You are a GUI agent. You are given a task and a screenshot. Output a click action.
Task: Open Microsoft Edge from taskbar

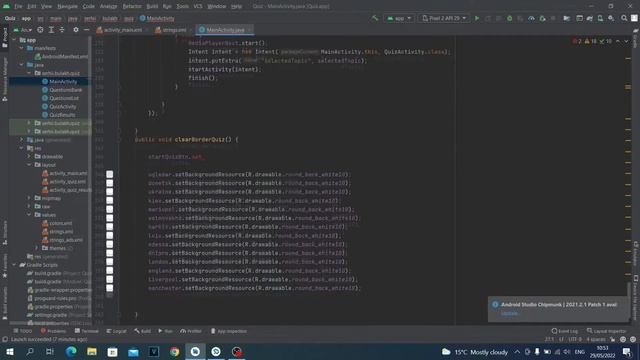[71, 352]
